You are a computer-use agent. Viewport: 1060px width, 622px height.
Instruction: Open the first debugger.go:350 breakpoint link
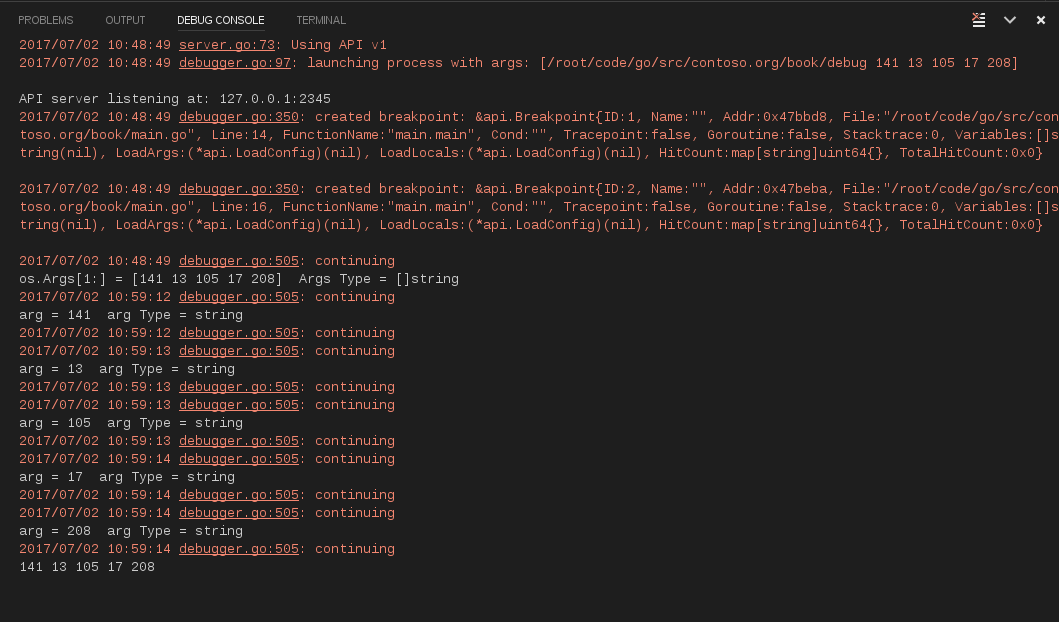tap(238, 116)
